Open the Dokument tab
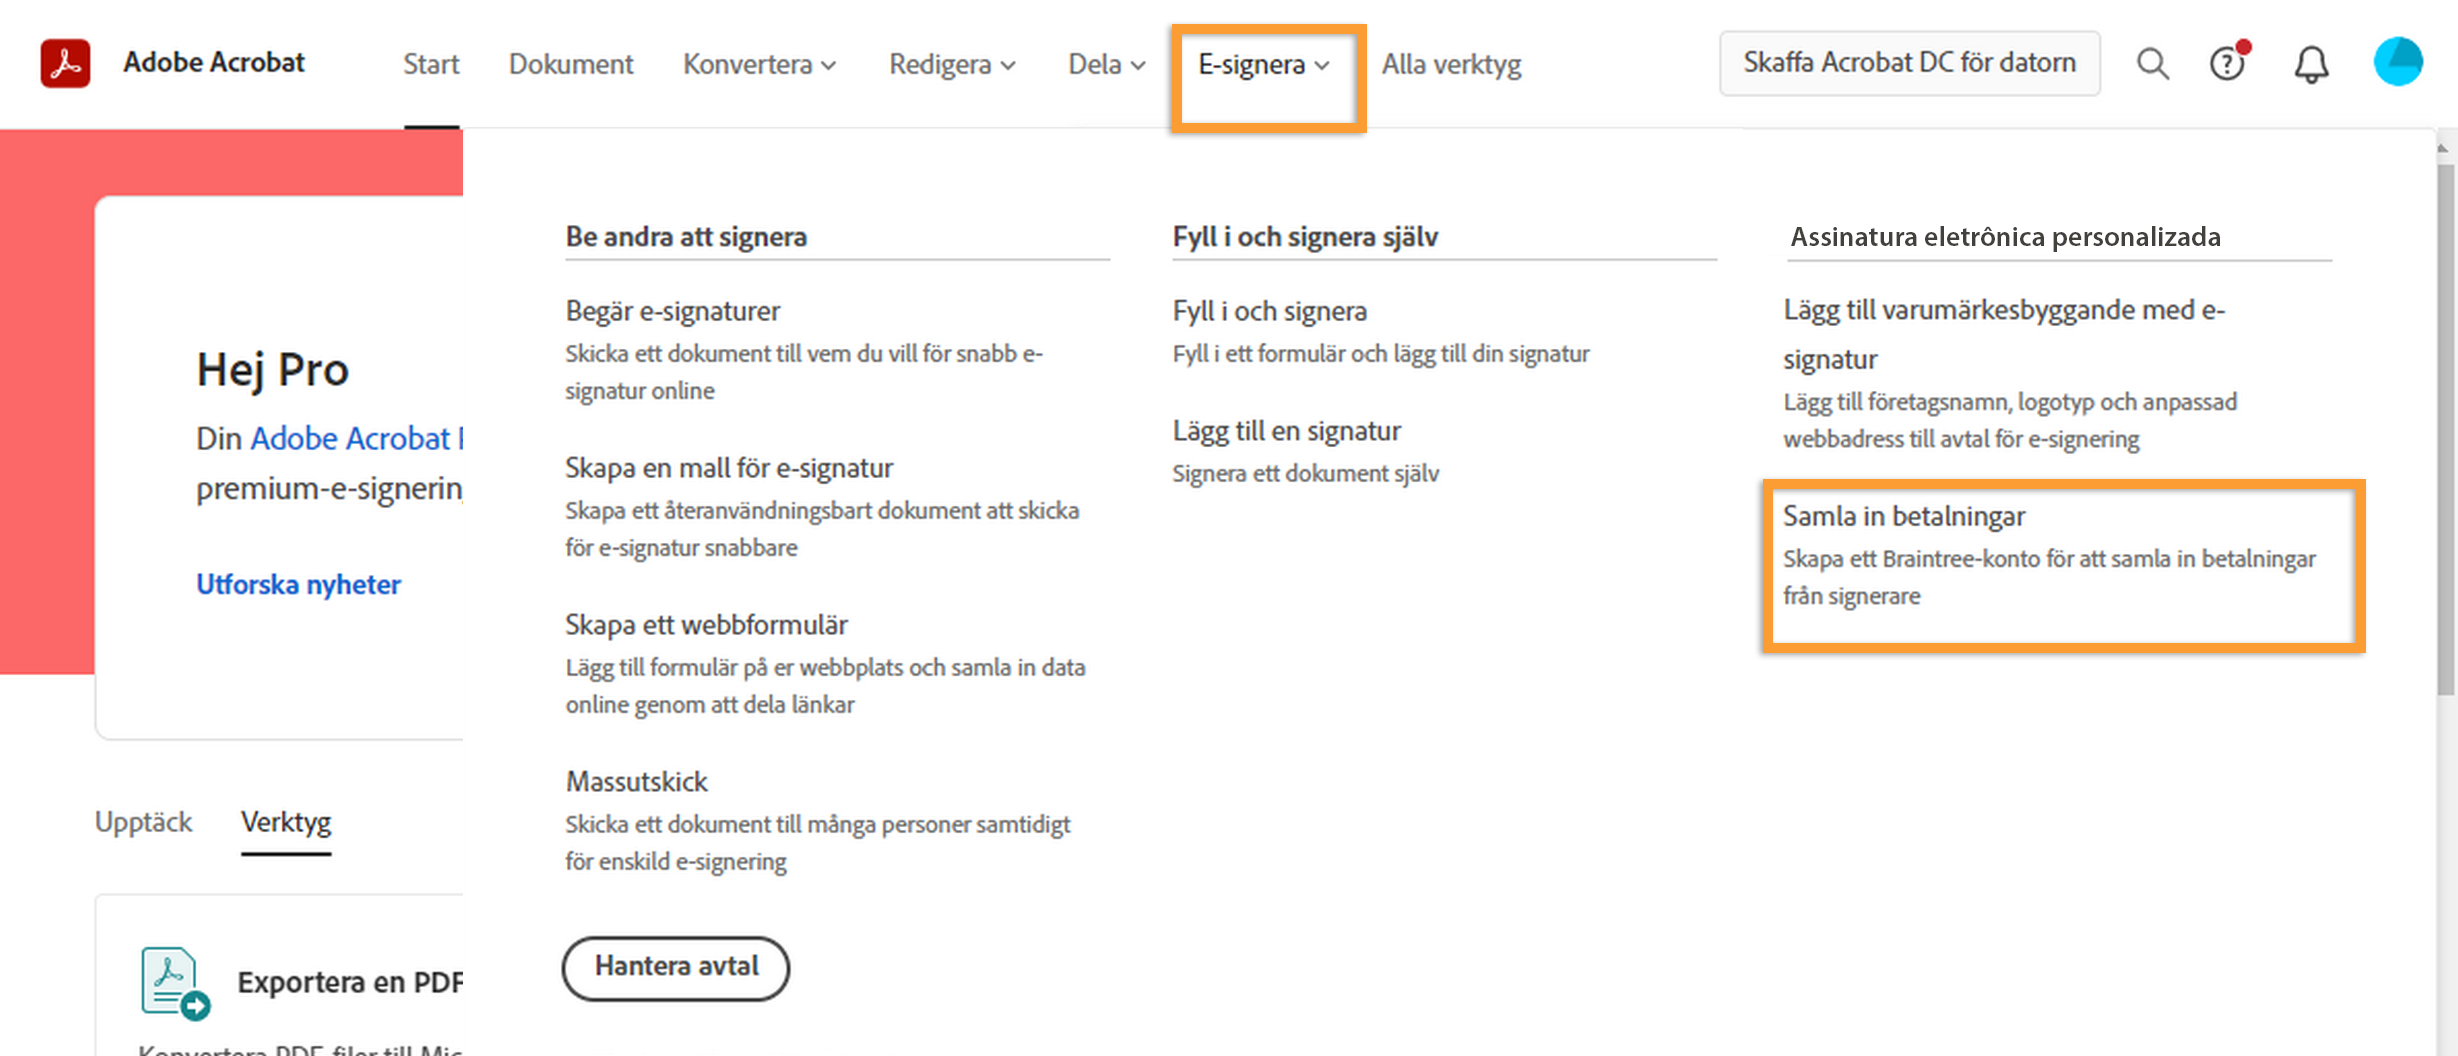Screen dimensions: 2458x1056 (571, 64)
